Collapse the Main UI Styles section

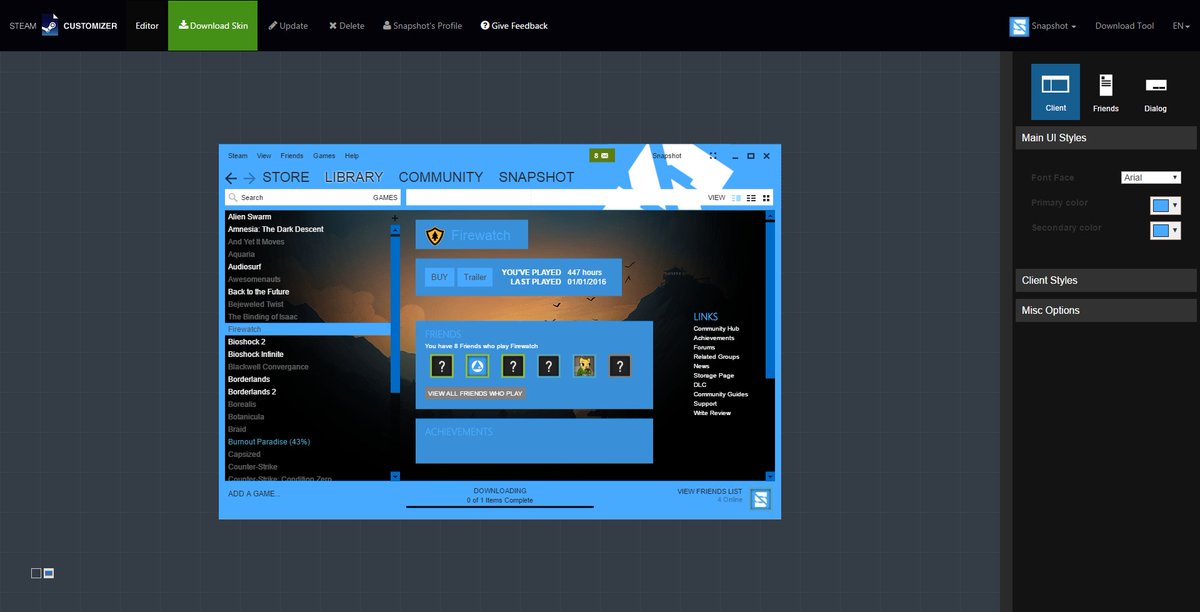[1106, 138]
